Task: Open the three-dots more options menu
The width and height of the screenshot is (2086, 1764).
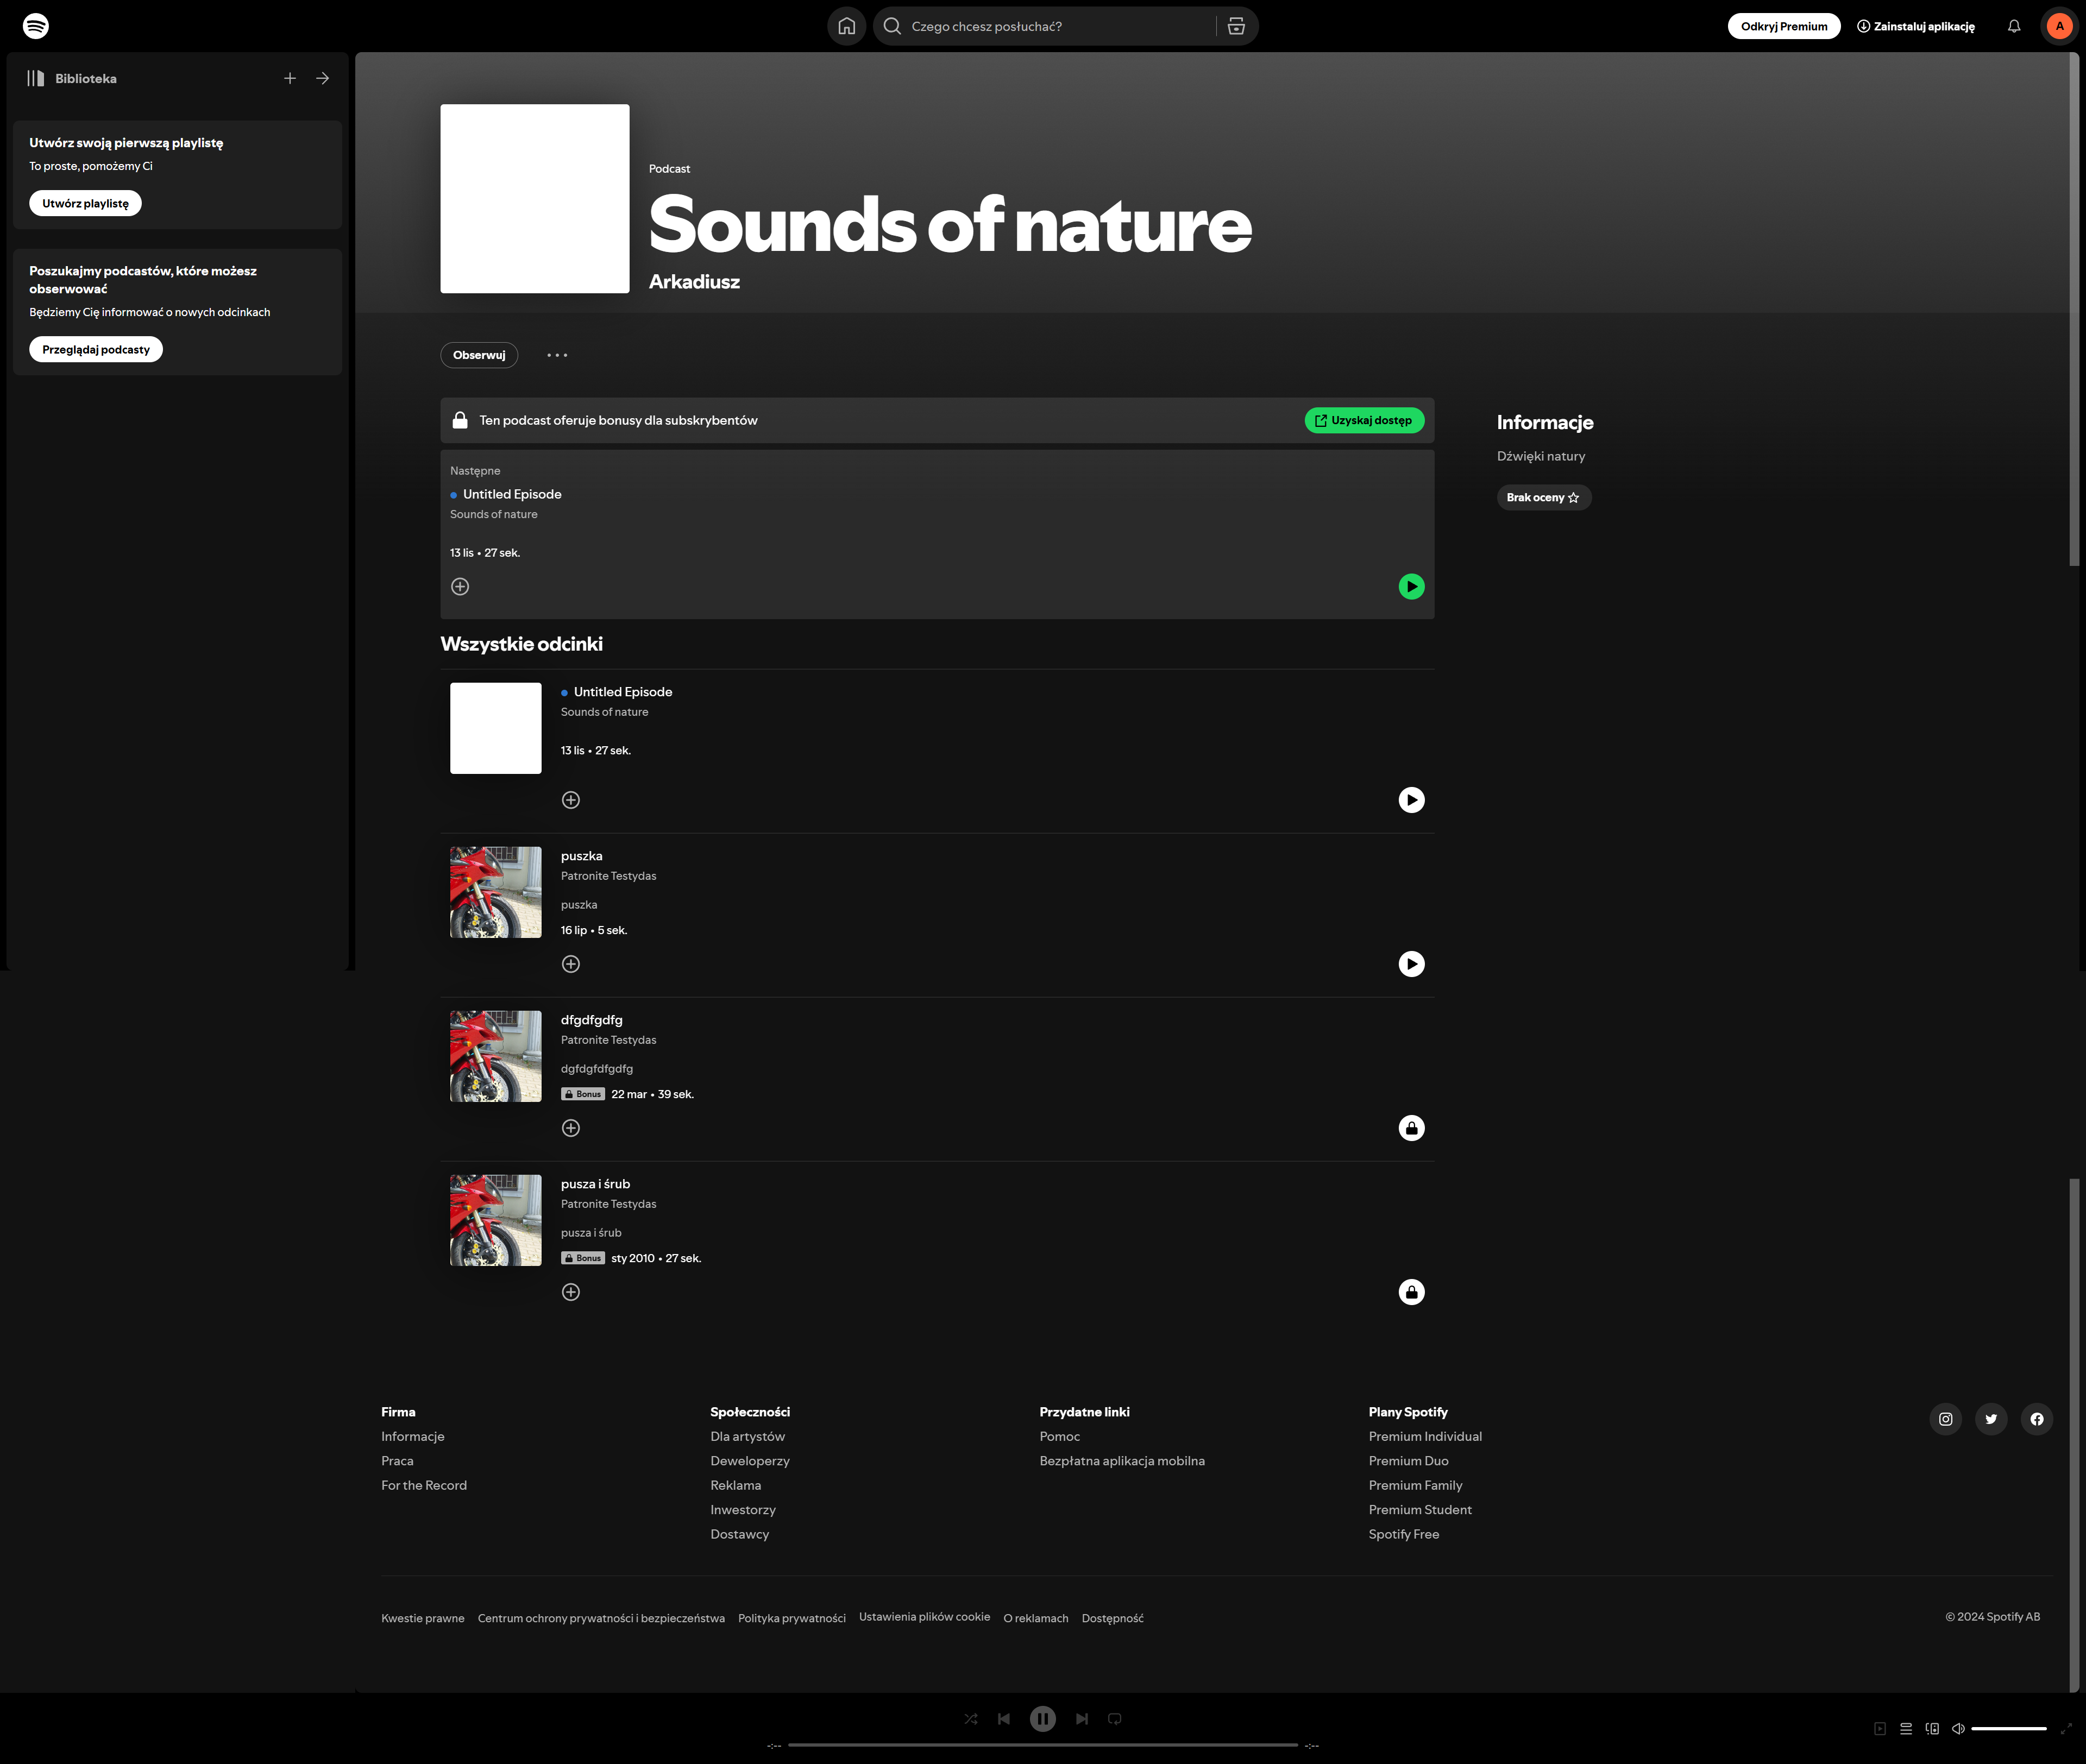Action: [557, 355]
